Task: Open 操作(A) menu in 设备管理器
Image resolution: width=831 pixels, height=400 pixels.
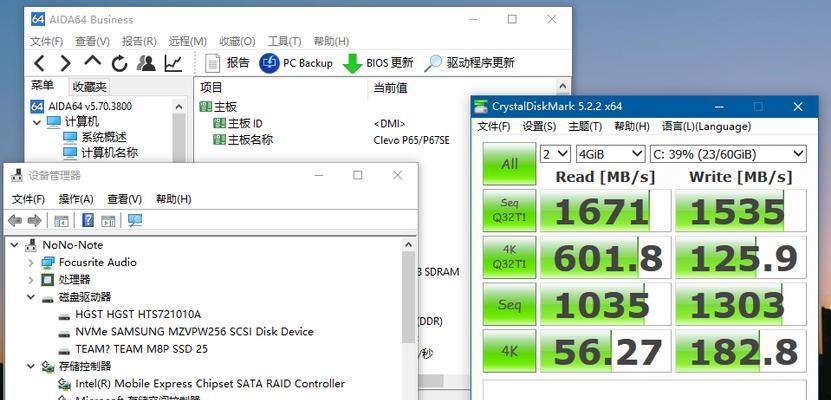Action: click(76, 199)
